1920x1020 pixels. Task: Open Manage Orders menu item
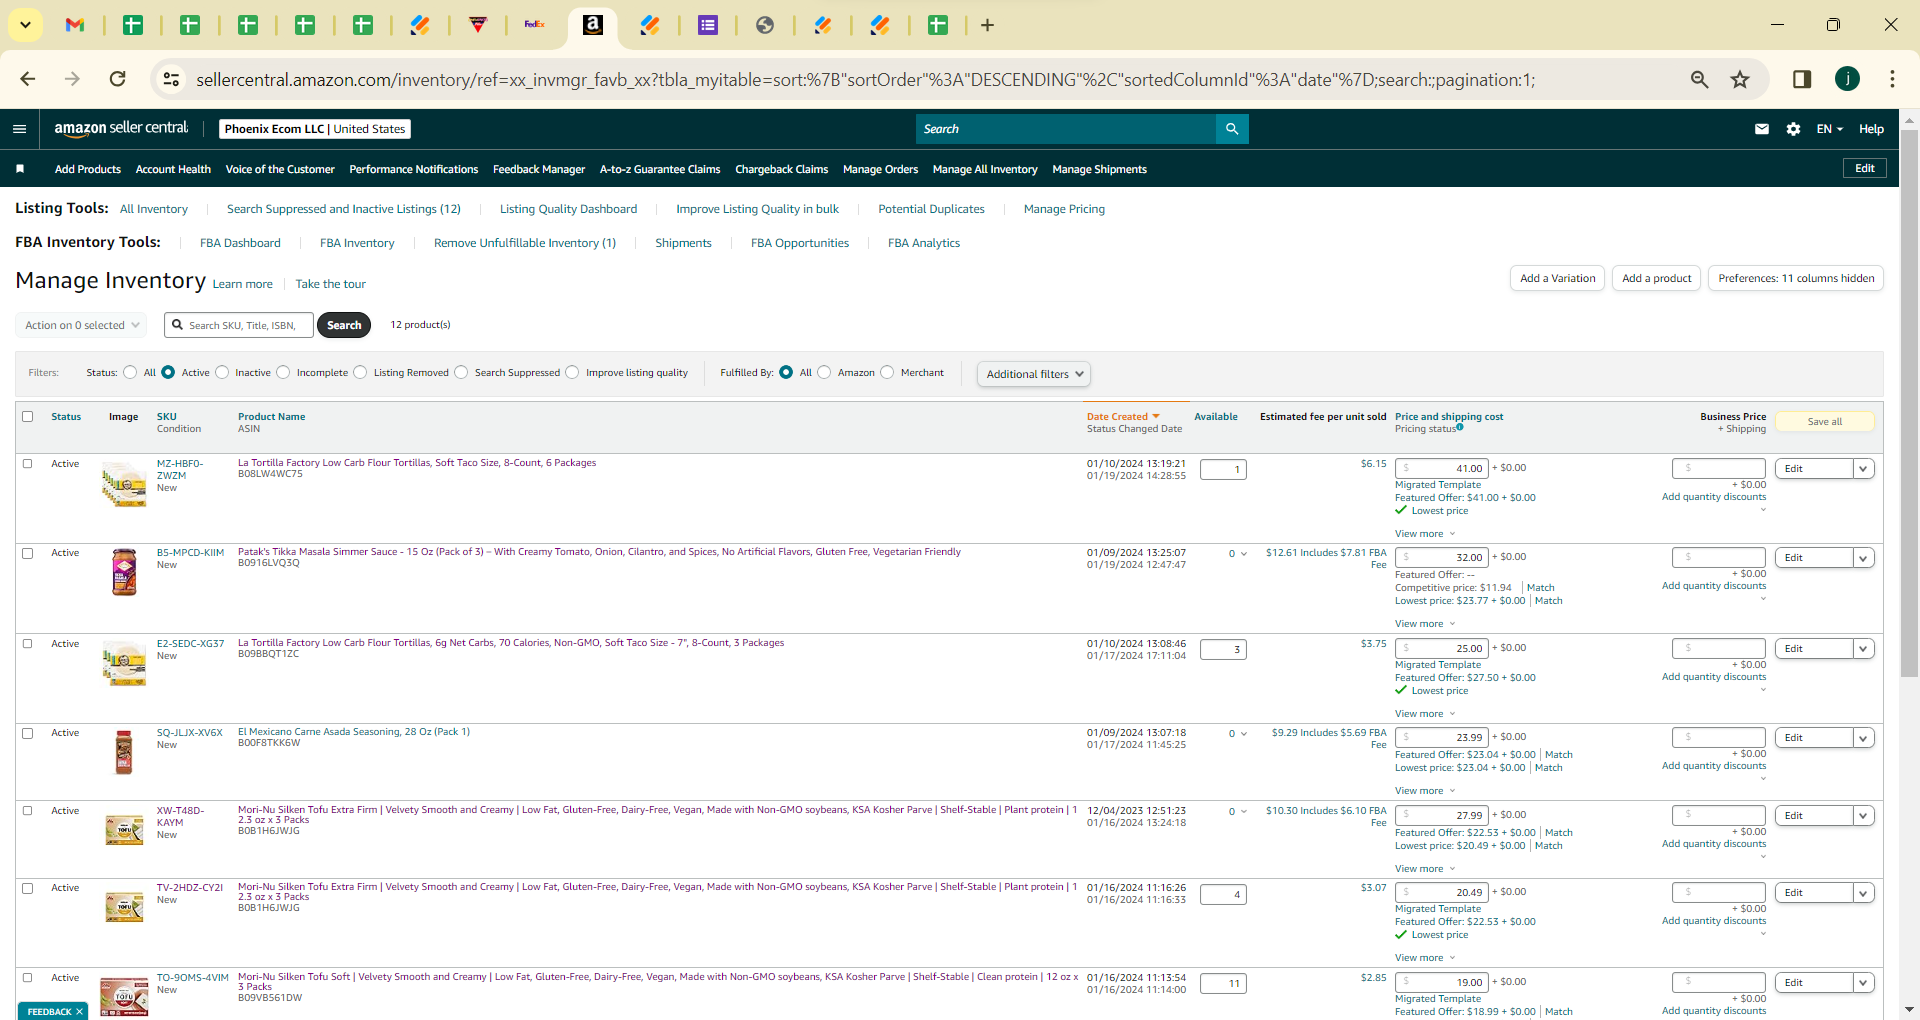pos(880,169)
